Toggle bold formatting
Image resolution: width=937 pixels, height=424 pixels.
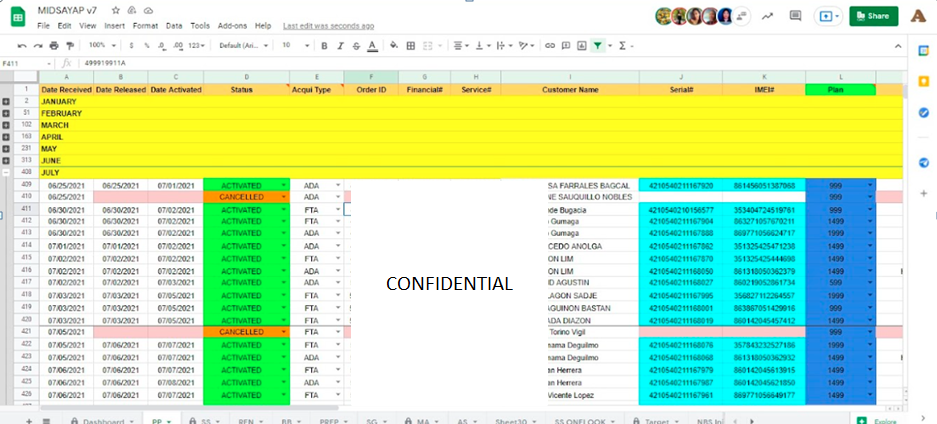[324, 45]
